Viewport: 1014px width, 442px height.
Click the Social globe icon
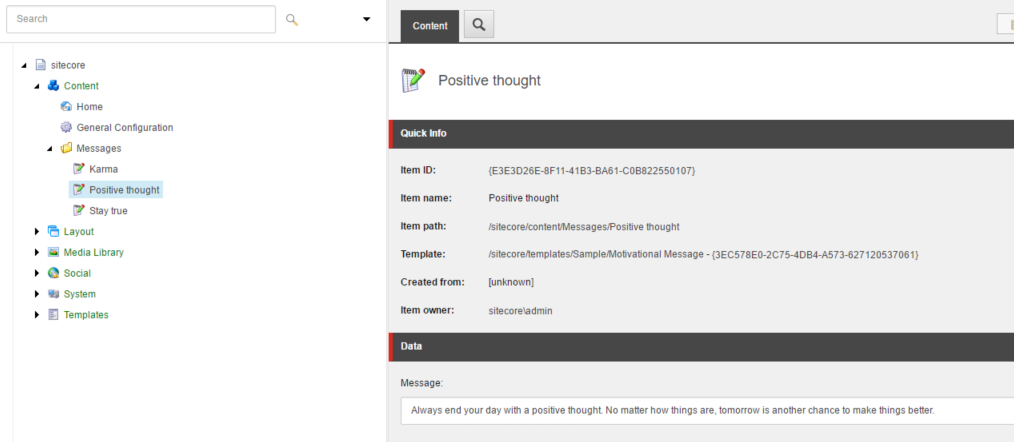click(x=54, y=273)
